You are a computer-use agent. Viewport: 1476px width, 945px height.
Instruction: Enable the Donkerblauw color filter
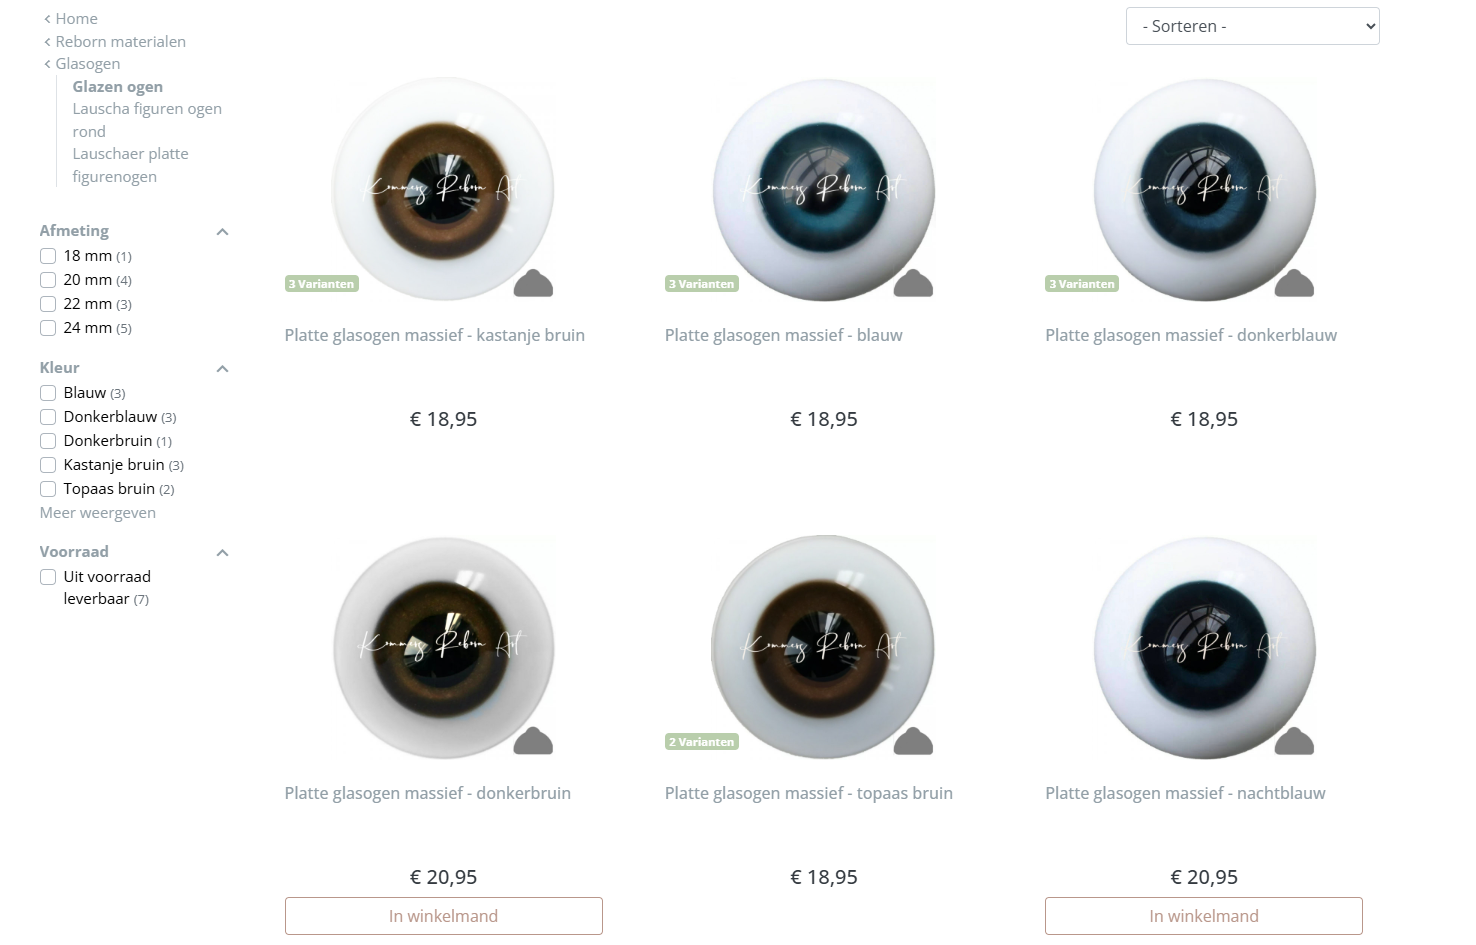(x=48, y=417)
